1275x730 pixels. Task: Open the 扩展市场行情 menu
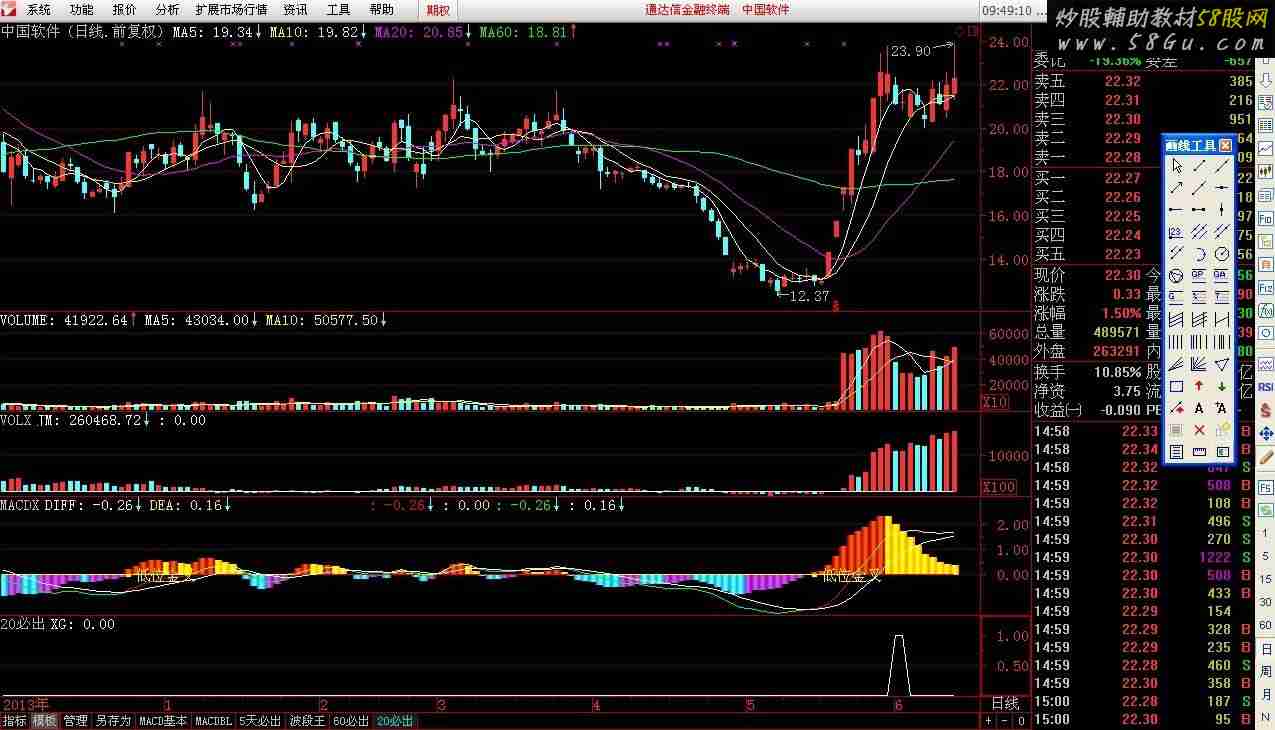pos(231,9)
